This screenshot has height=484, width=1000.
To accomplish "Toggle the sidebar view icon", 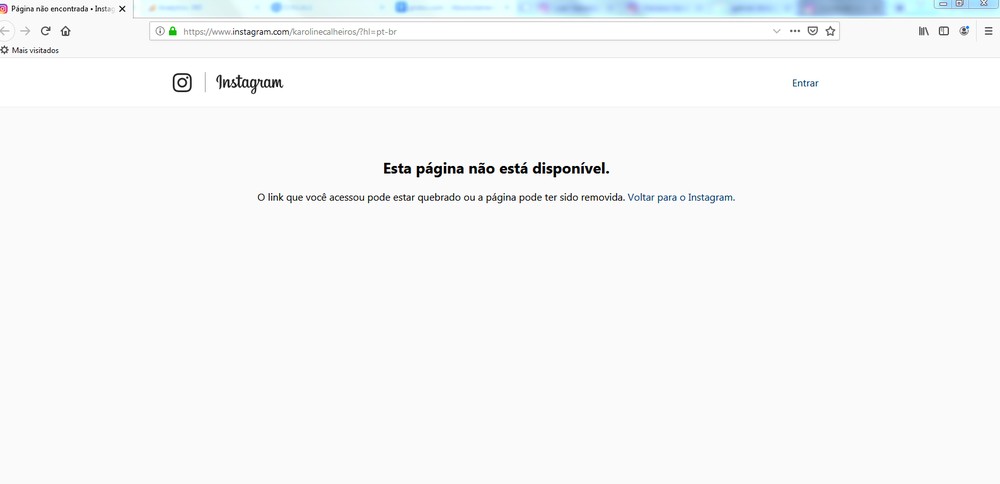I will [x=944, y=31].
